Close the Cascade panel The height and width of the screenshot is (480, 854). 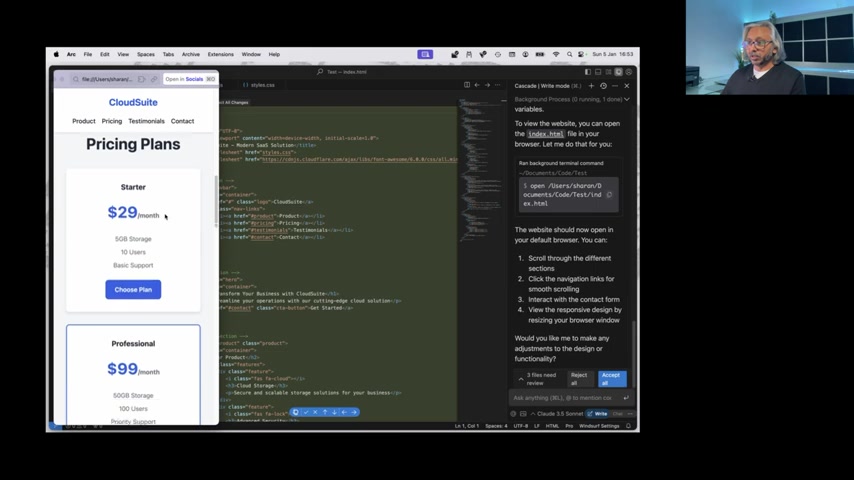pos(627,86)
